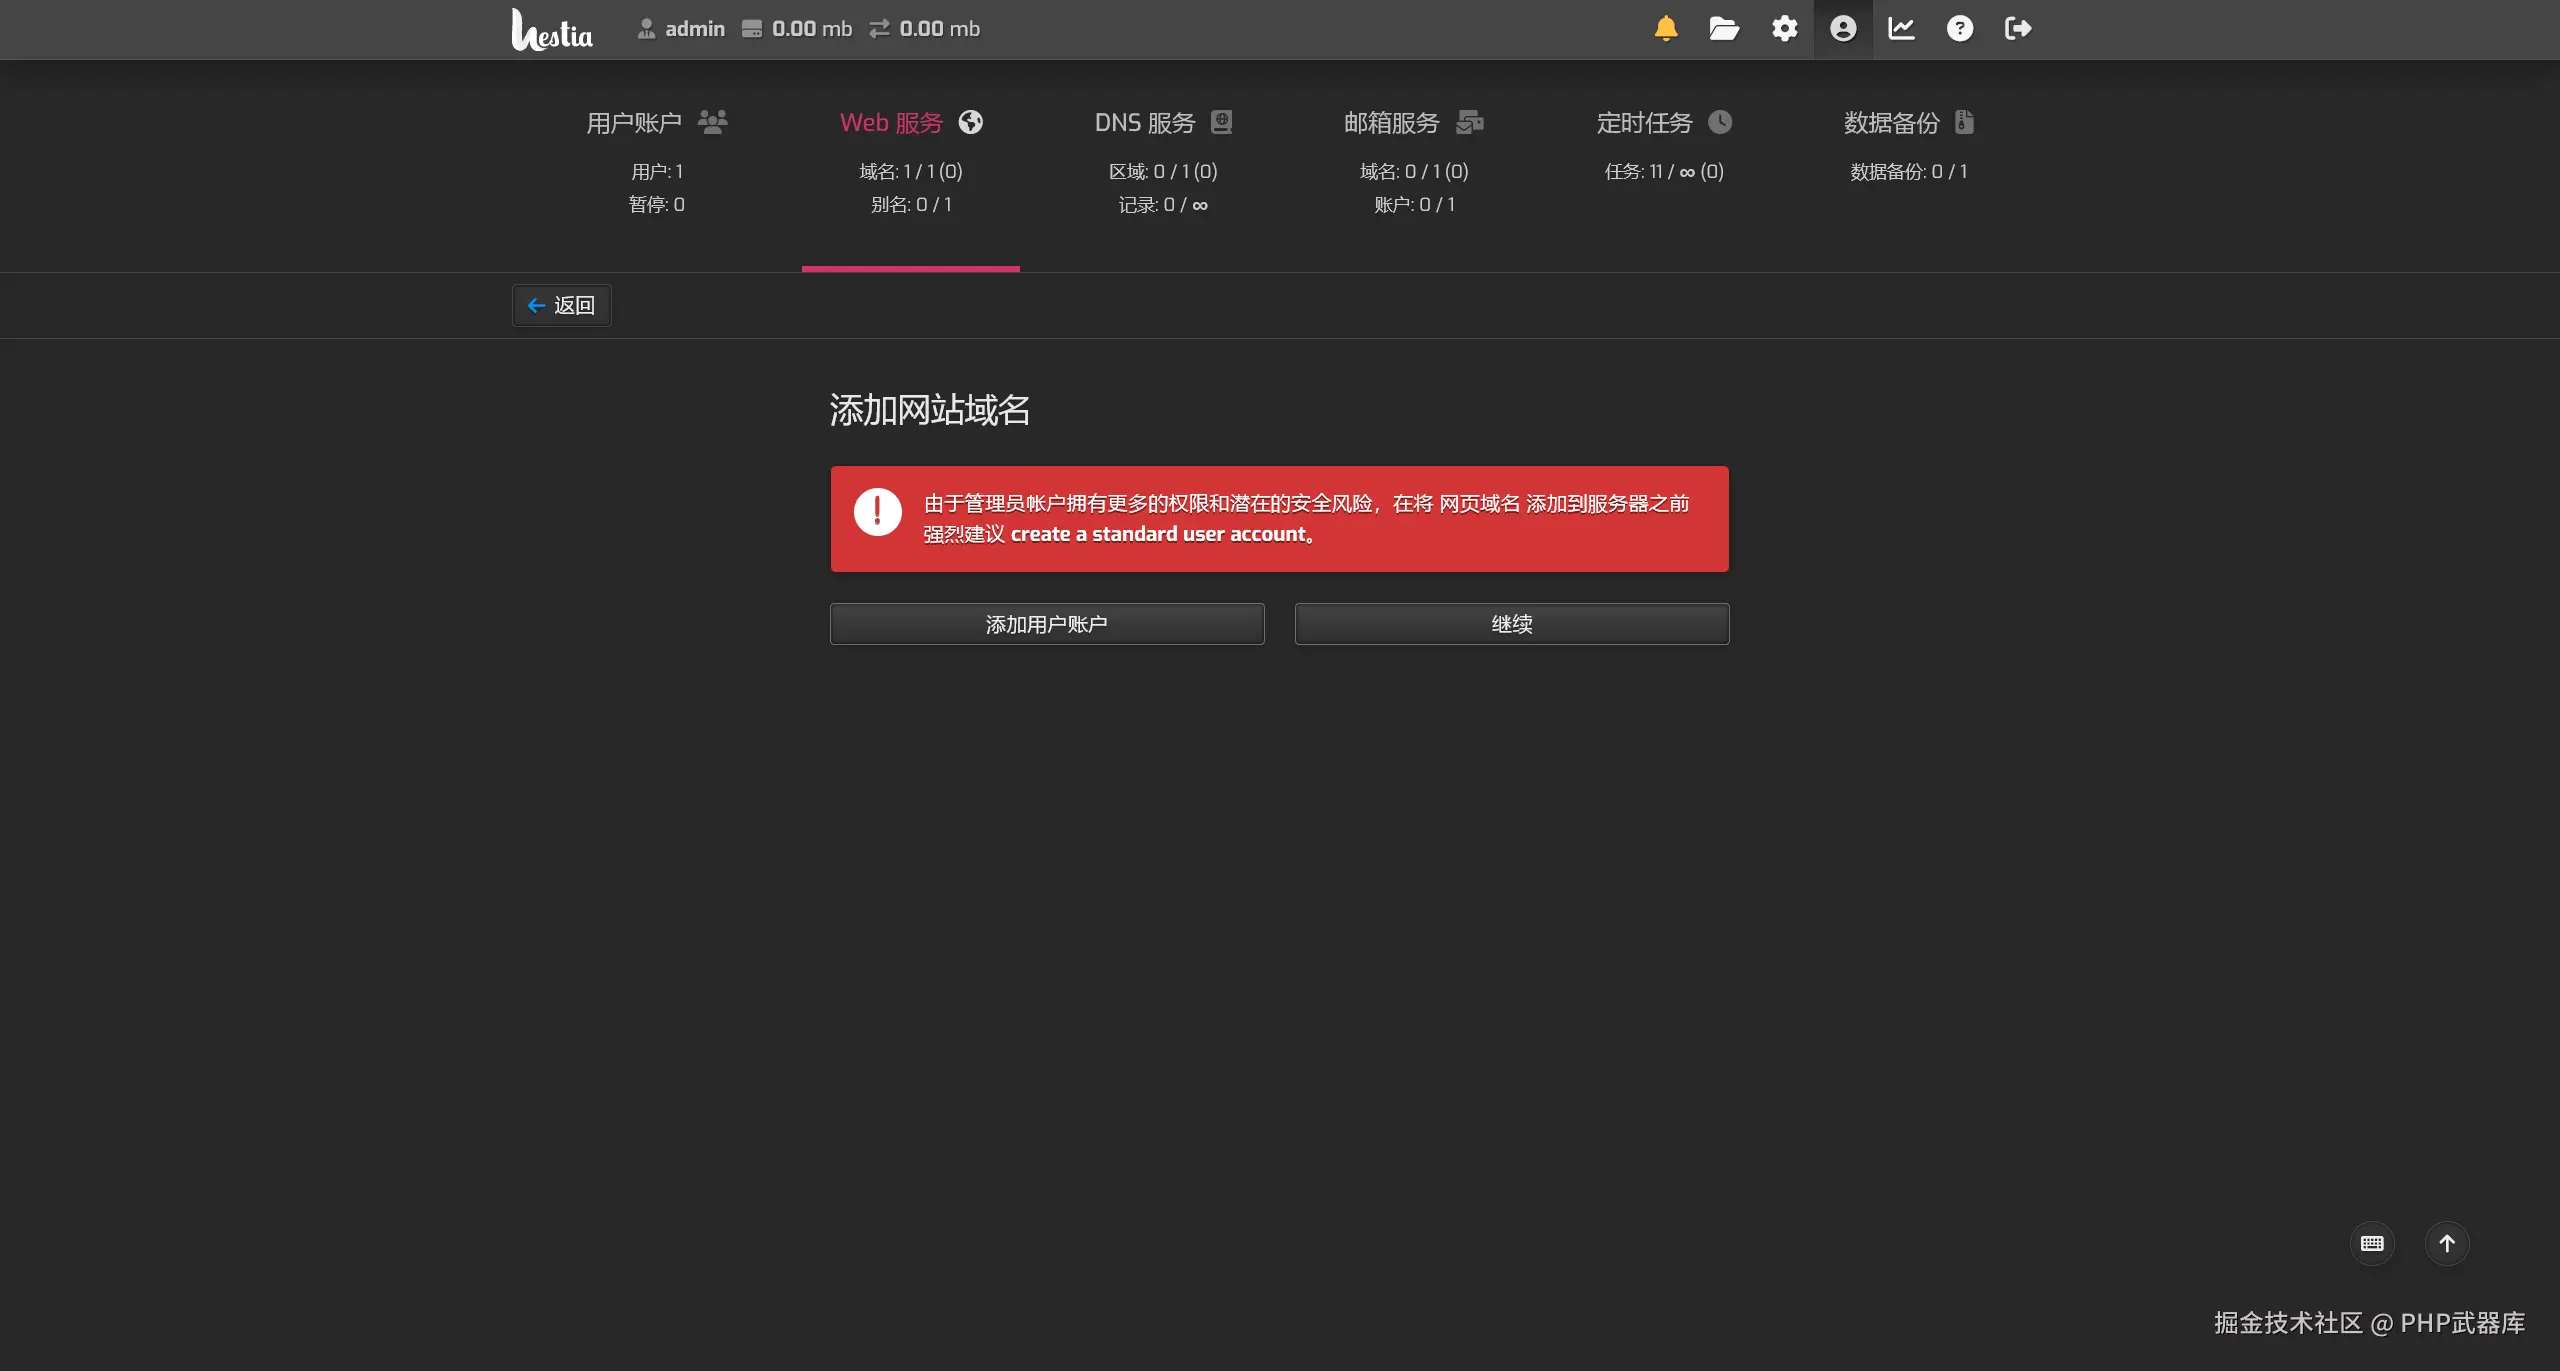
Task: Open the notifications bell icon
Action: point(1666,29)
